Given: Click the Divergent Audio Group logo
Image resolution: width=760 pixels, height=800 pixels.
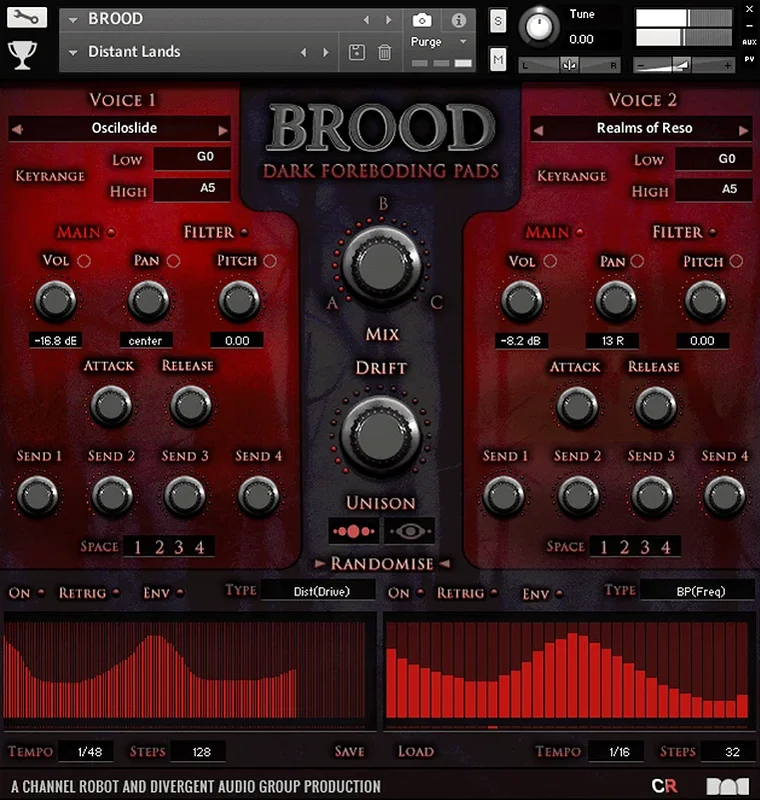Looking at the screenshot, I should (x=728, y=786).
